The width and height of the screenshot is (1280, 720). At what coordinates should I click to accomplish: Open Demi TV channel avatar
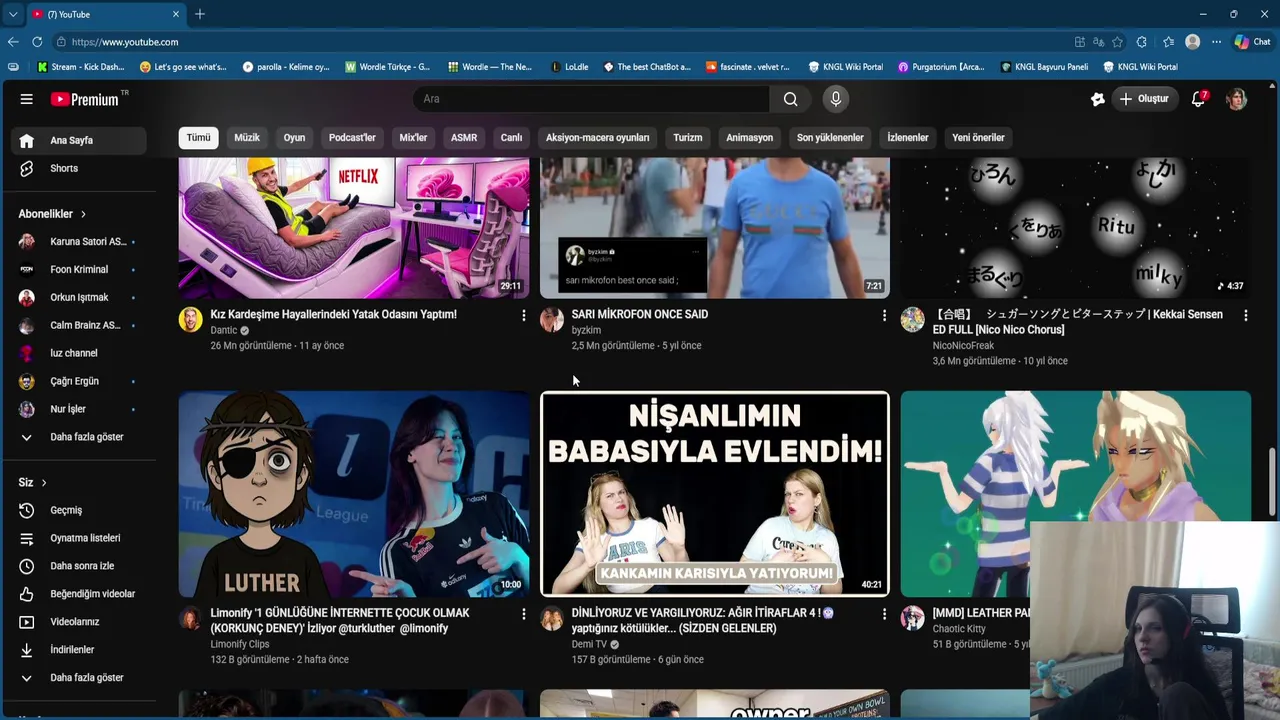point(552,618)
